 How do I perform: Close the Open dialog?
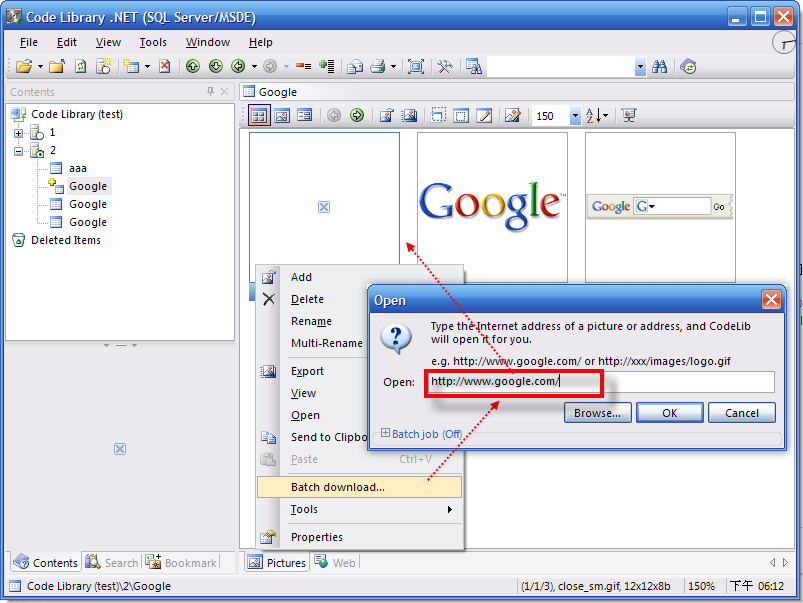(x=771, y=299)
